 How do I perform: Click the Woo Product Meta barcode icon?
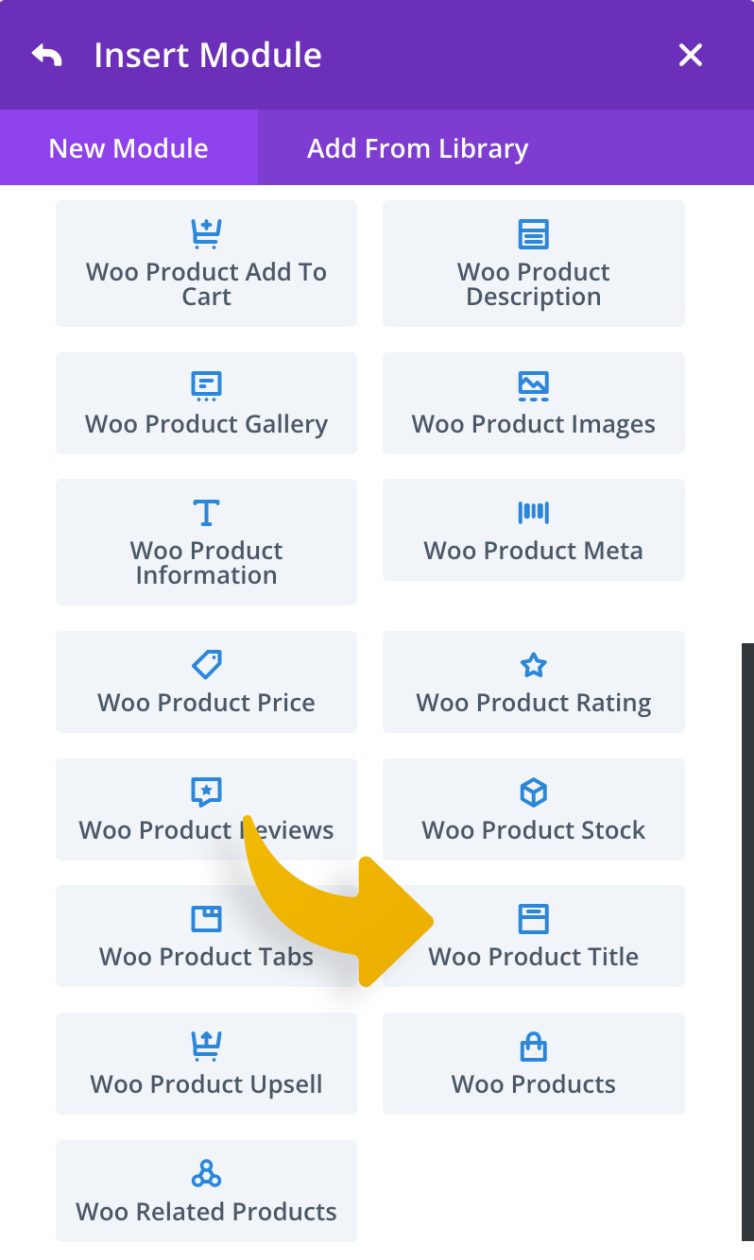[533, 512]
